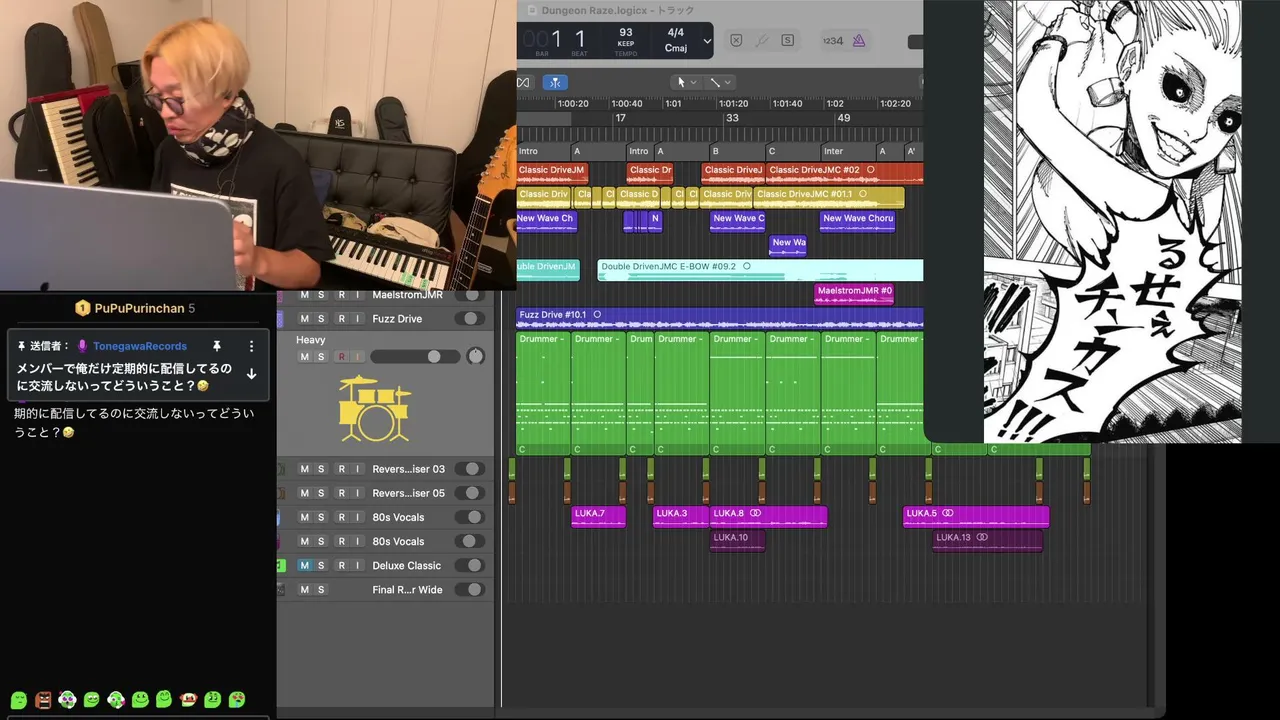Click the brown brick face emote
The height and width of the screenshot is (720, 1280).
click(43, 699)
